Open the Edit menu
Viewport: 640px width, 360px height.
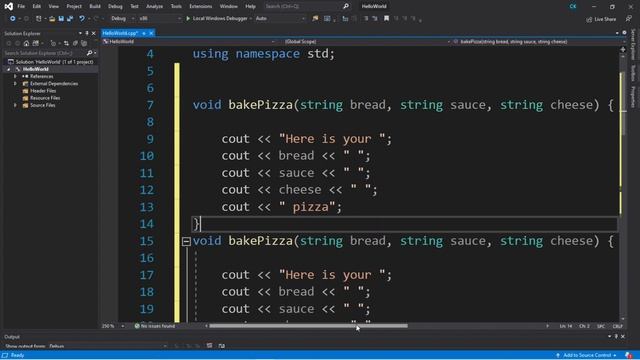pos(37,6)
